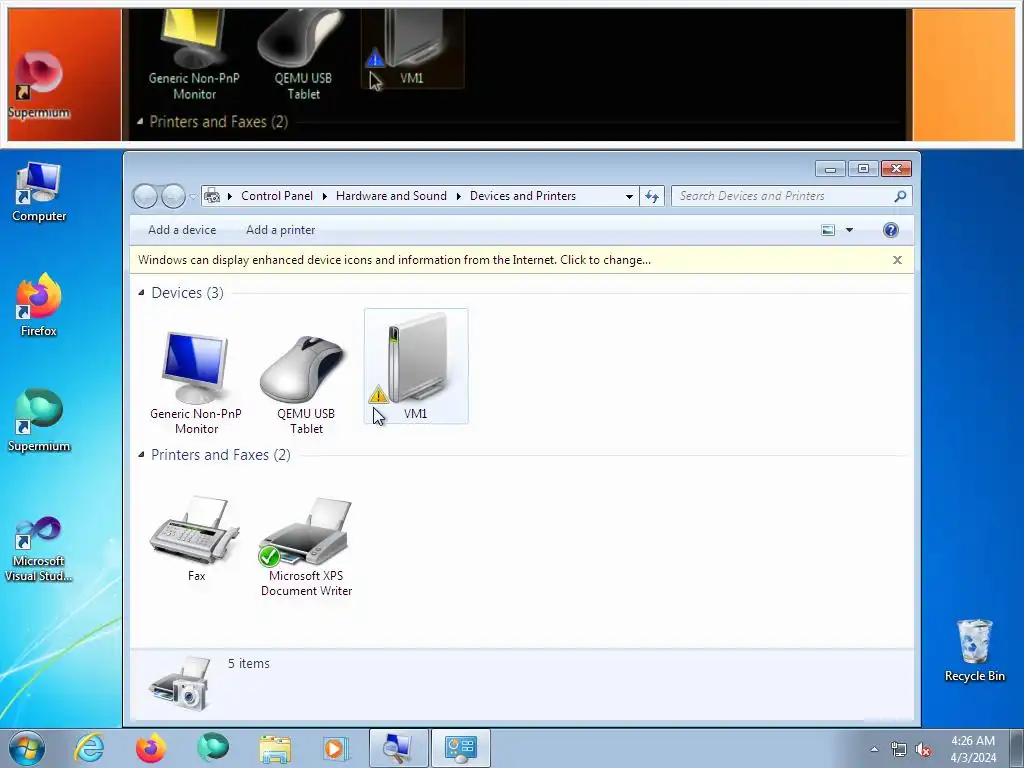Maximize the Devices and Printers window
This screenshot has height=768, width=1024.
click(863, 169)
